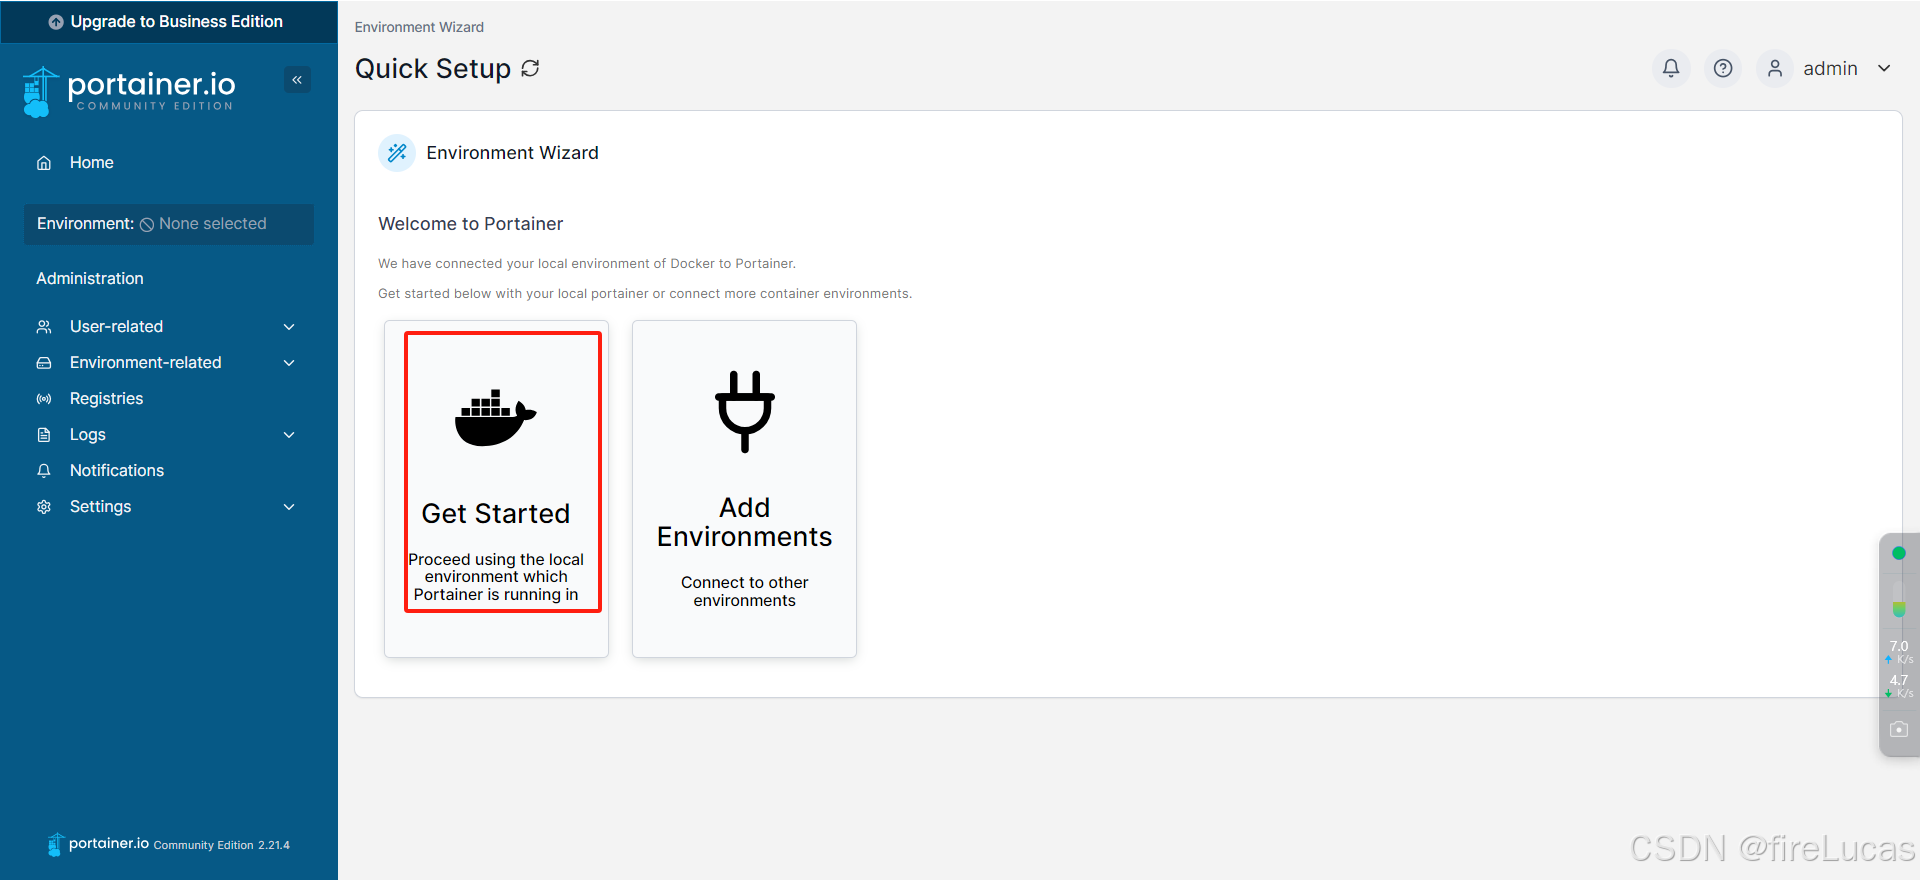Open the help question mark icon

point(1723,68)
